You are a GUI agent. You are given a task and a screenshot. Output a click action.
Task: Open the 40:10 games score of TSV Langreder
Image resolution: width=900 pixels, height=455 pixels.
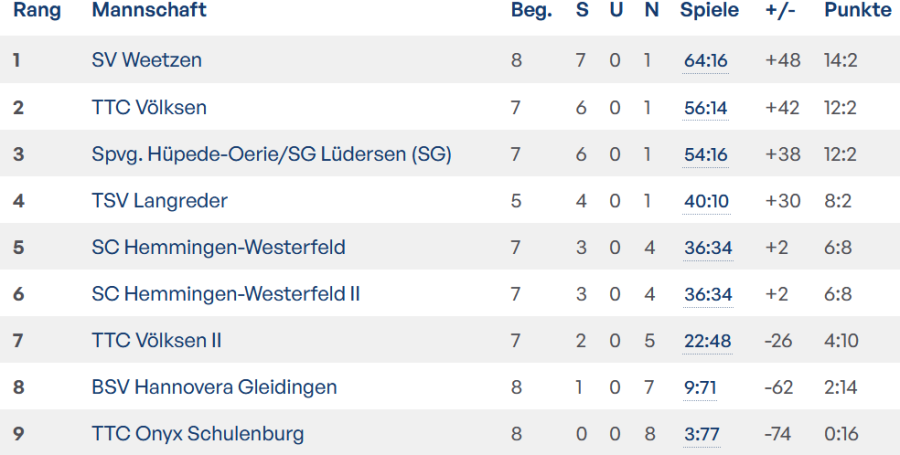(x=705, y=201)
